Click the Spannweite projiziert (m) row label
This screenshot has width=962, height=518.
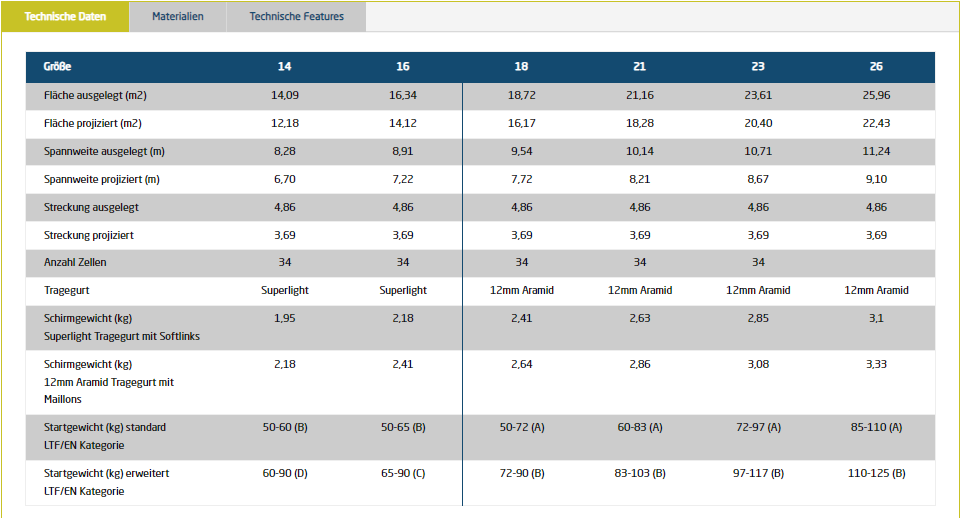coord(102,180)
